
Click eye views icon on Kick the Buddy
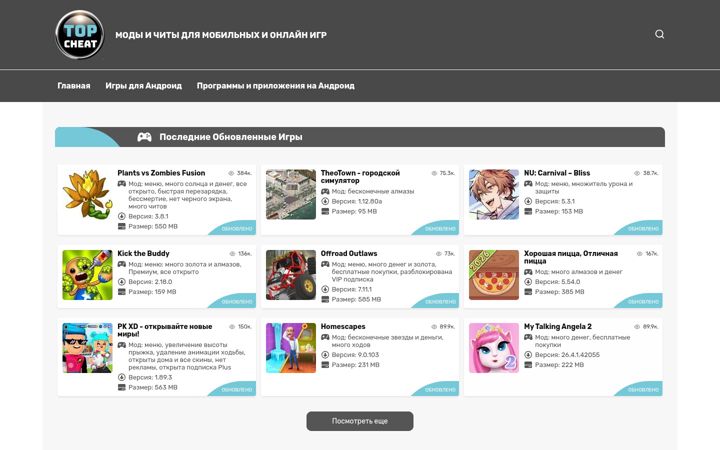(x=232, y=253)
